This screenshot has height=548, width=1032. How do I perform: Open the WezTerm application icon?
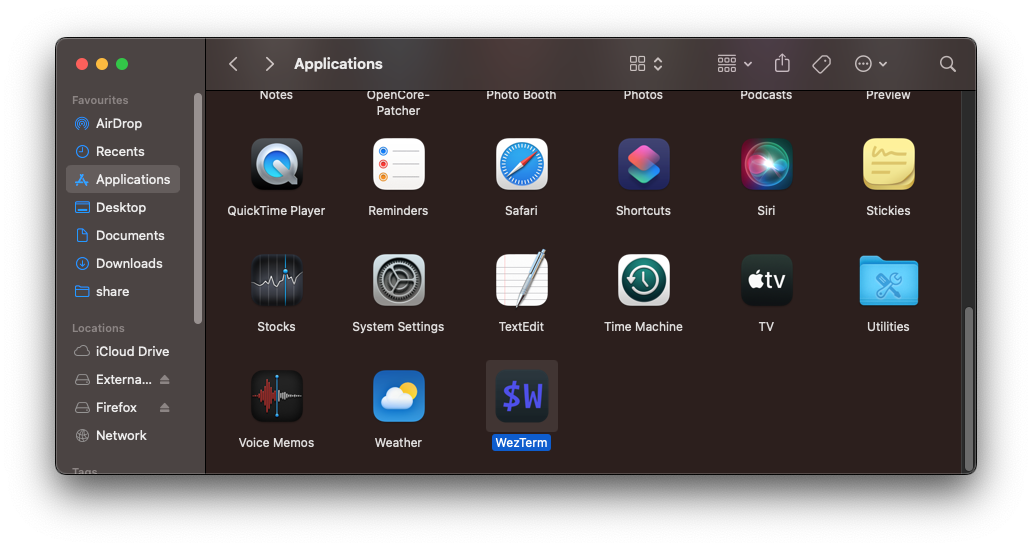pos(521,397)
